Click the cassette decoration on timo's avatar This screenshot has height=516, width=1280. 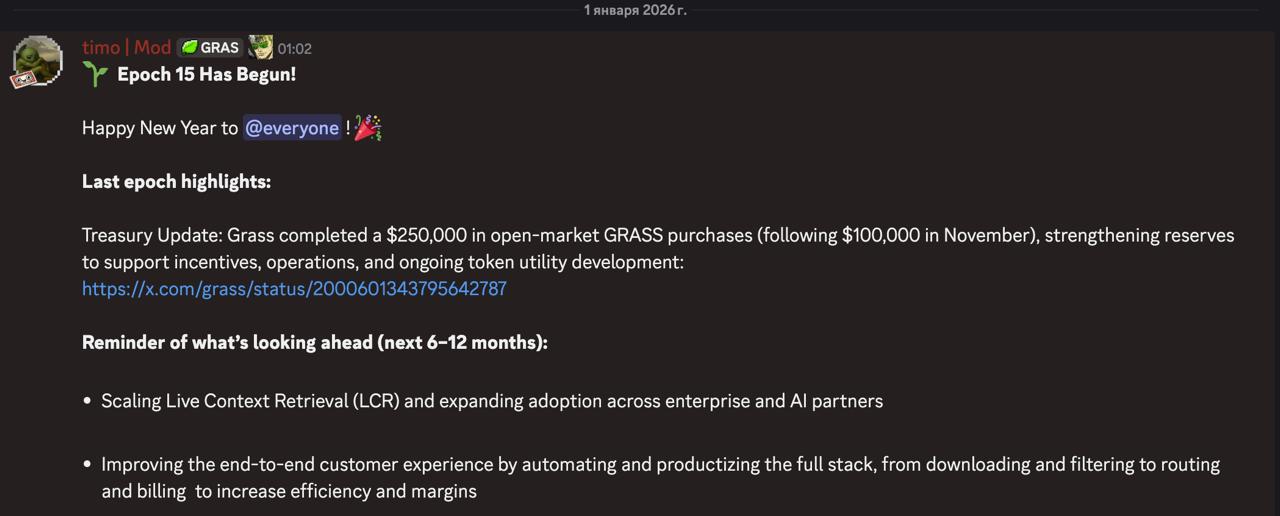pyautogui.click(x=20, y=80)
